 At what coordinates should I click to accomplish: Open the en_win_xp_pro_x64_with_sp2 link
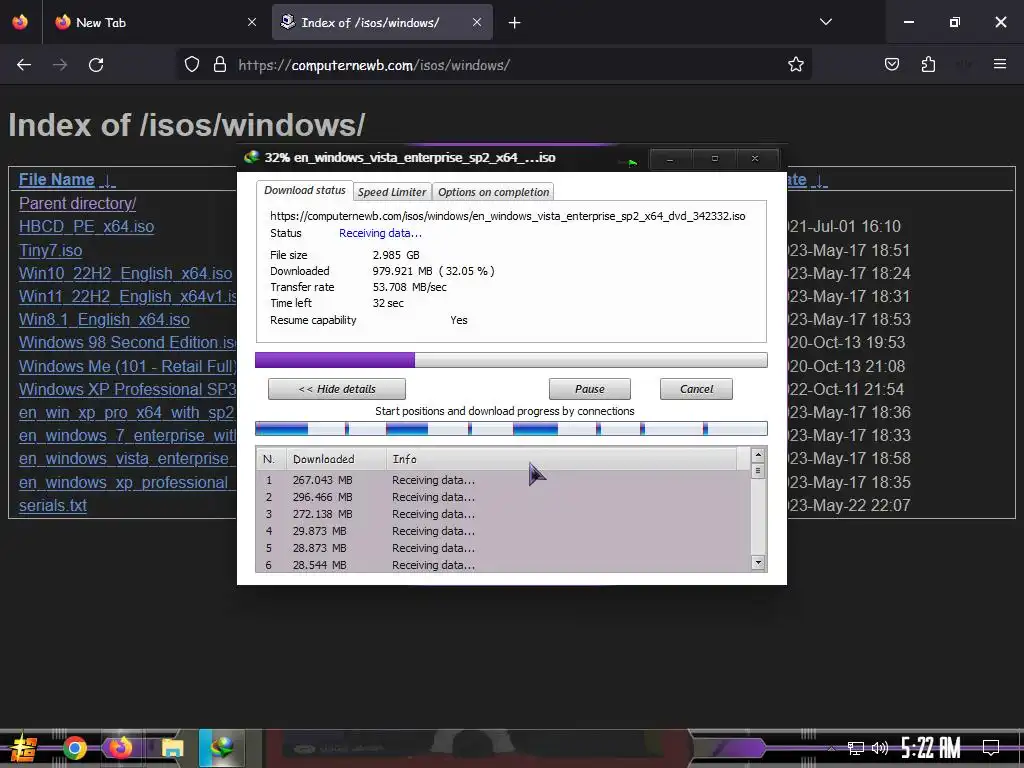coord(126,413)
